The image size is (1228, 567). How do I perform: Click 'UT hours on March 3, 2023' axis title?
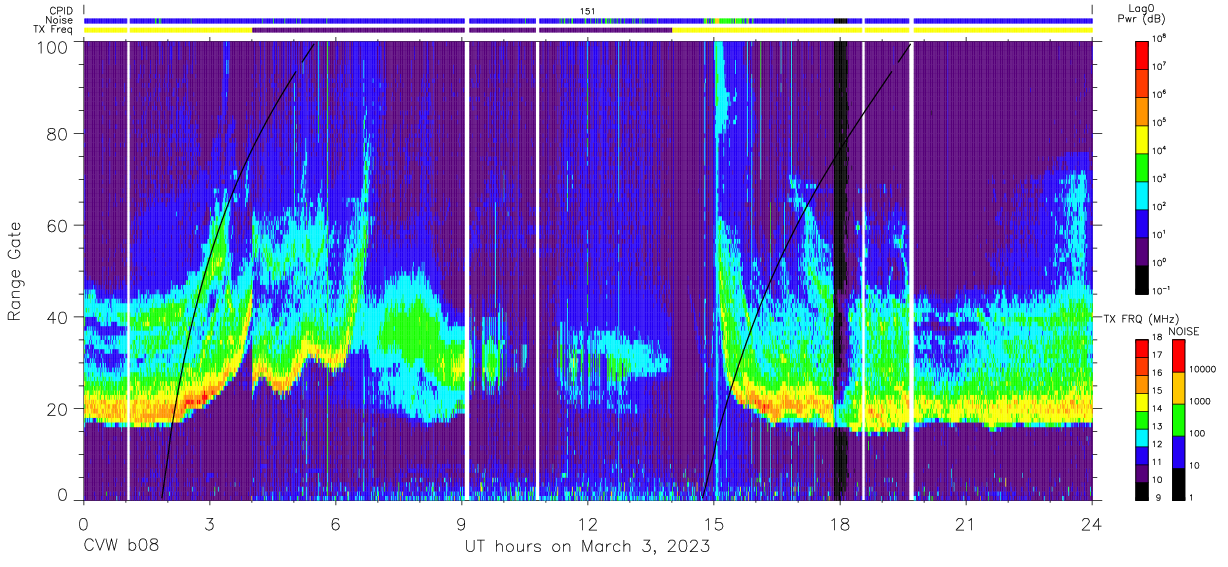[x=587, y=547]
